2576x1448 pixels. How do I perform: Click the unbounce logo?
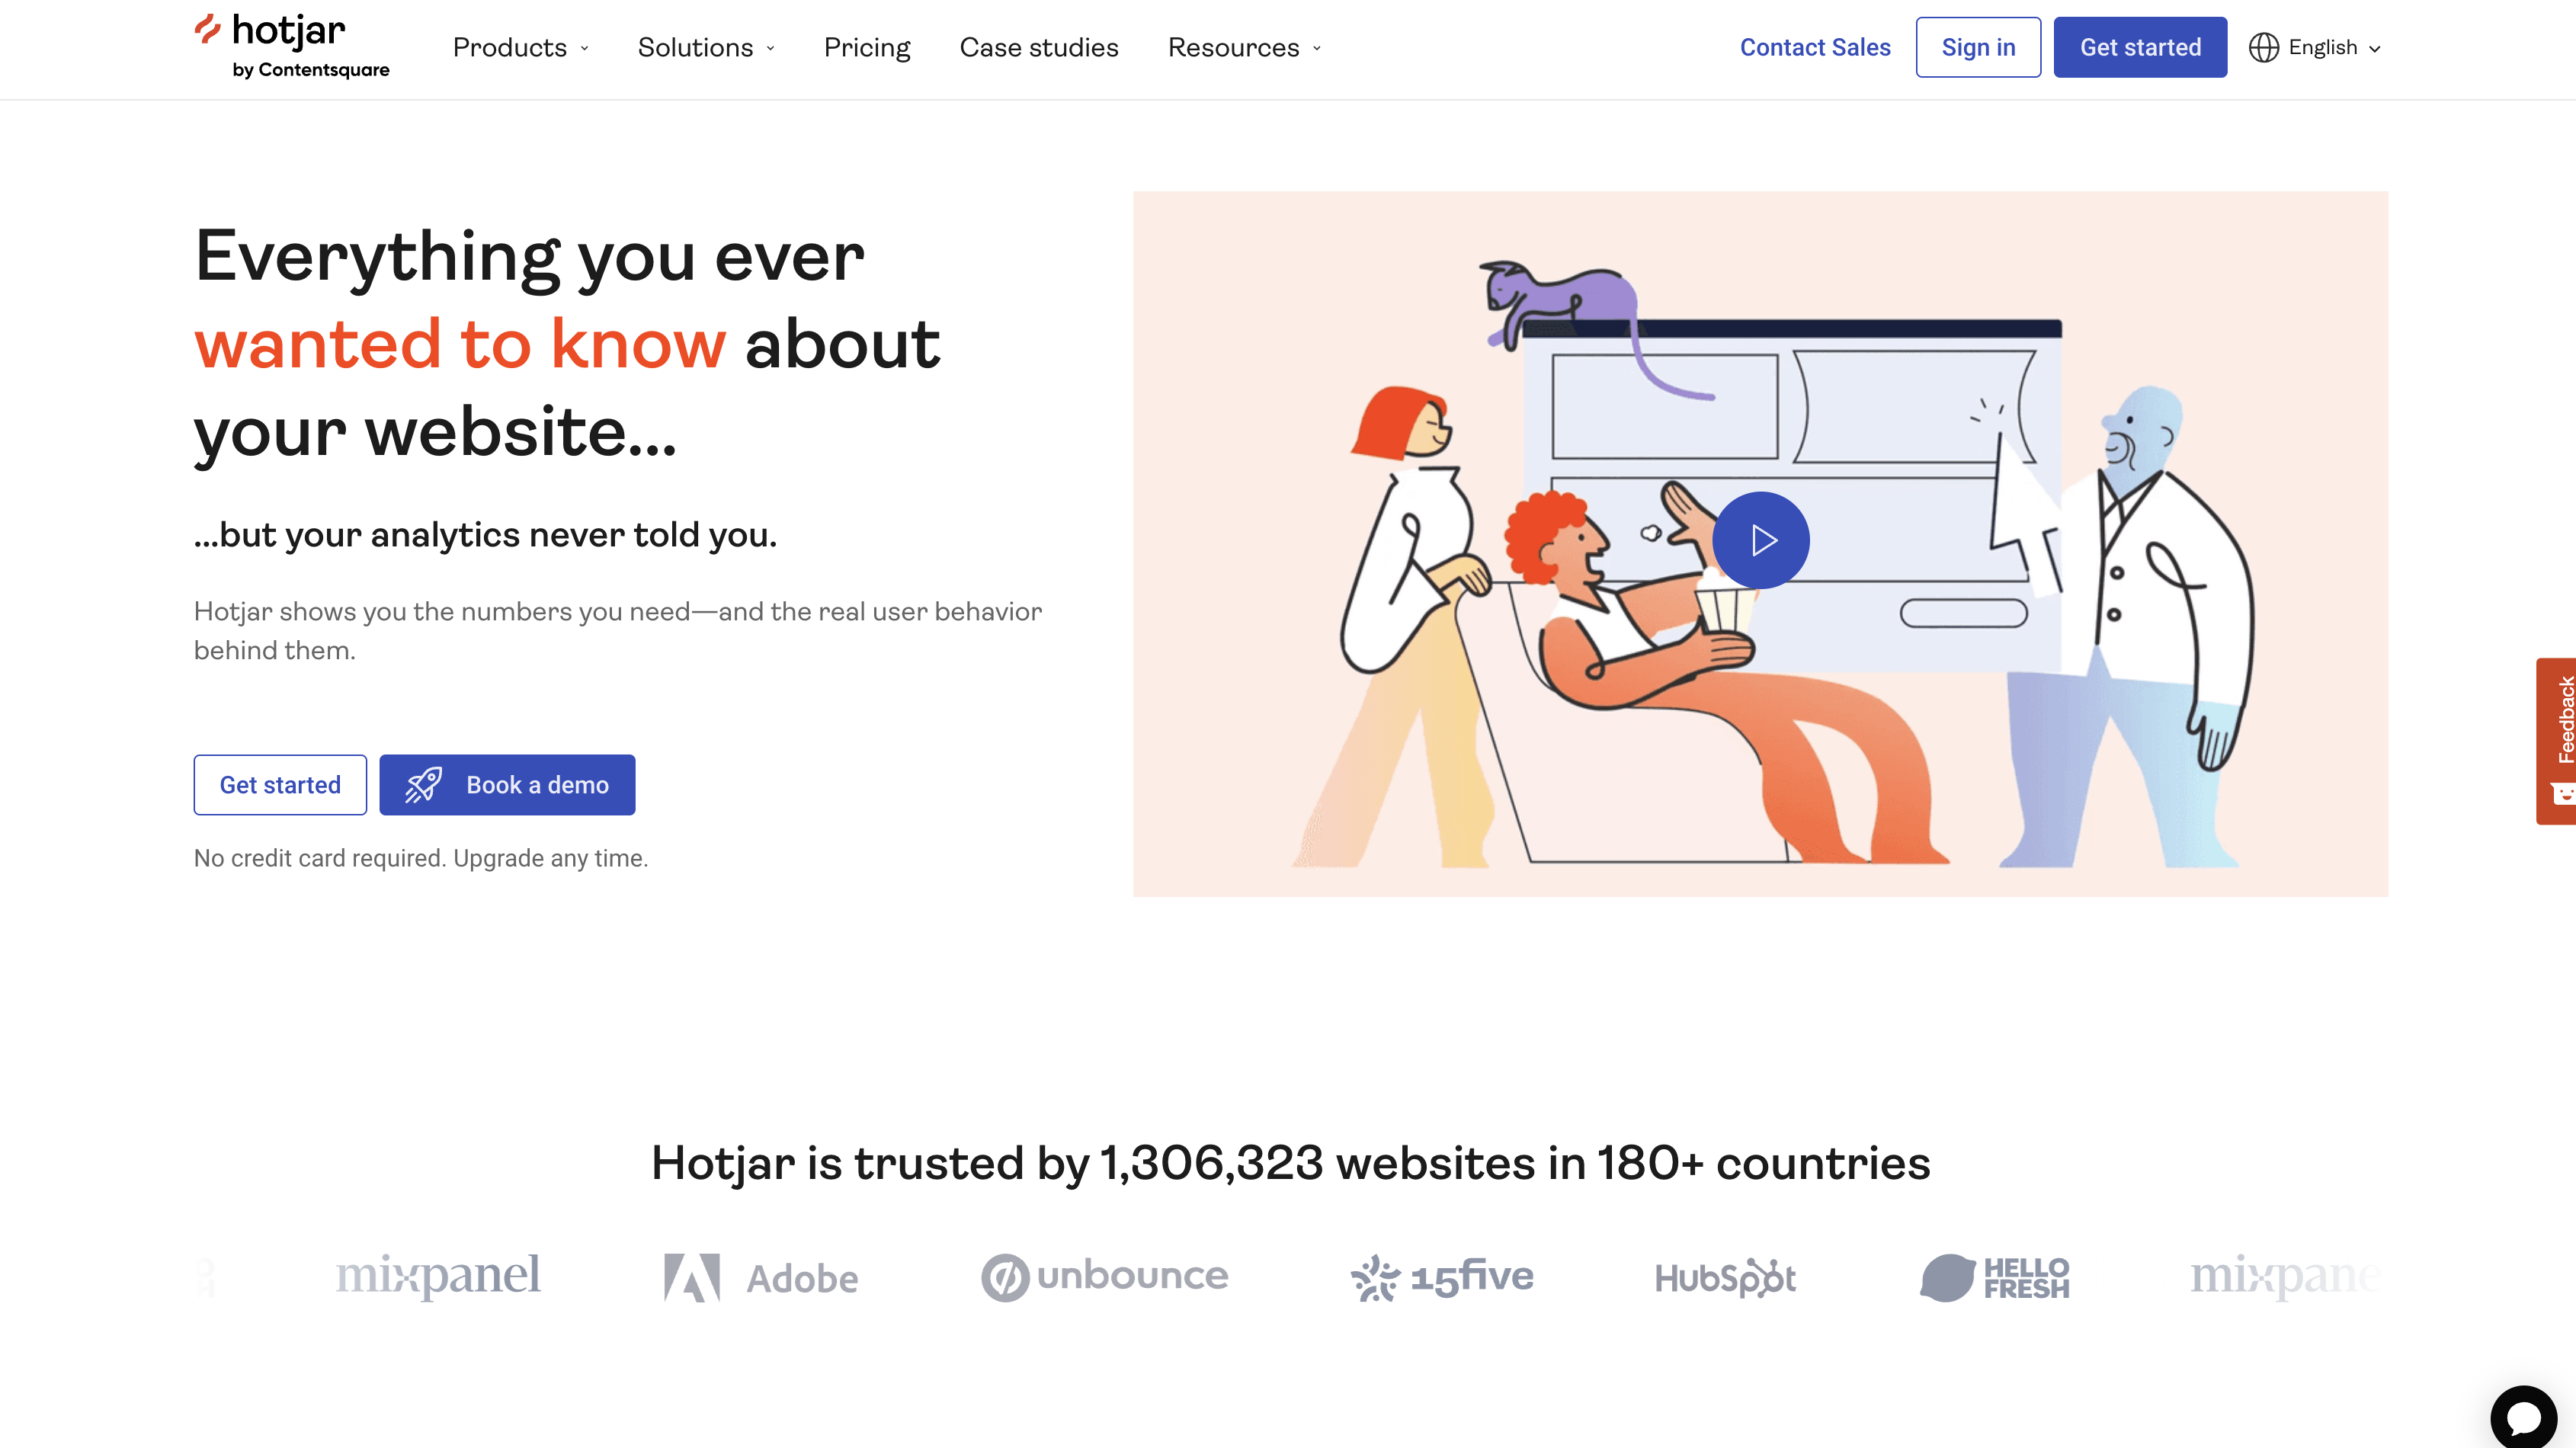1104,1276
